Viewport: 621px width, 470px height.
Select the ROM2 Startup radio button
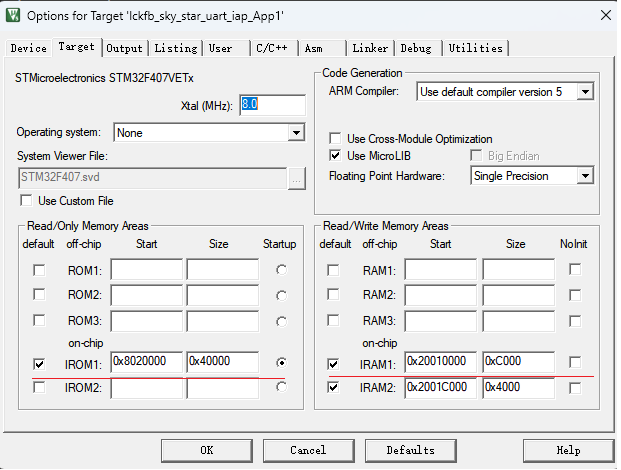click(281, 295)
